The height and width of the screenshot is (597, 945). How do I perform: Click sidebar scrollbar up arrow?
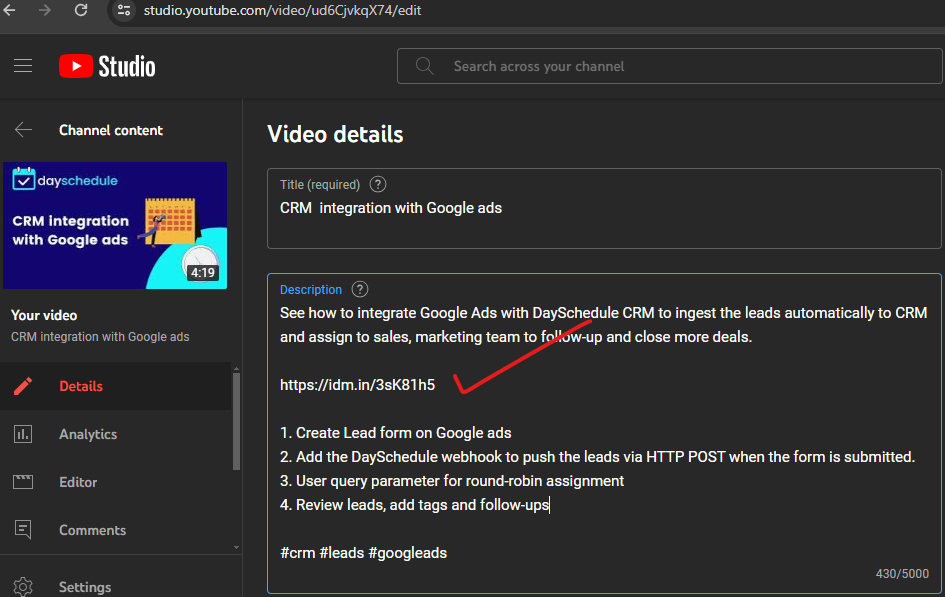coord(236,368)
